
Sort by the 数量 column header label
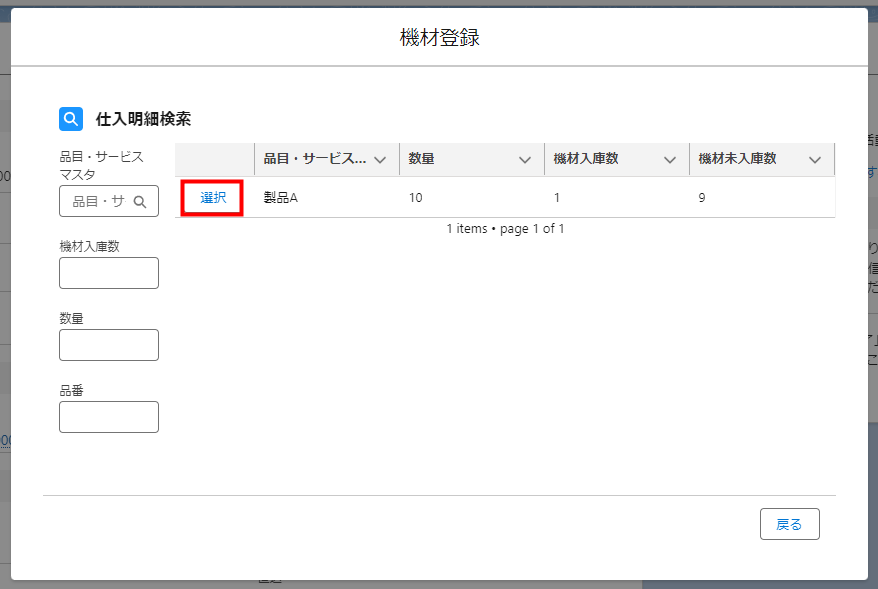coord(422,159)
